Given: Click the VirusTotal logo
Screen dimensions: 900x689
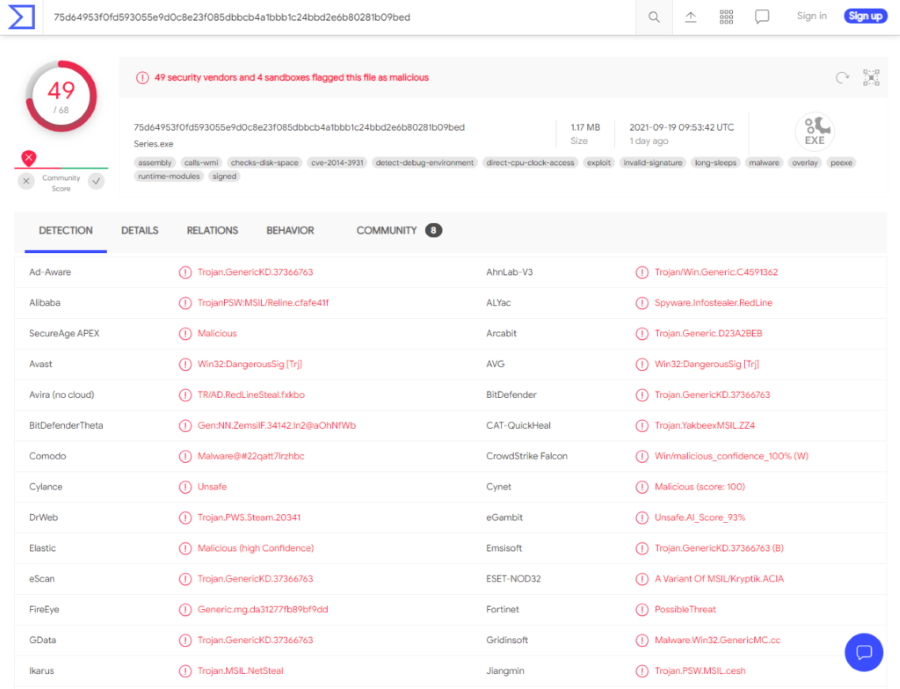Looking at the screenshot, I should tap(21, 17).
